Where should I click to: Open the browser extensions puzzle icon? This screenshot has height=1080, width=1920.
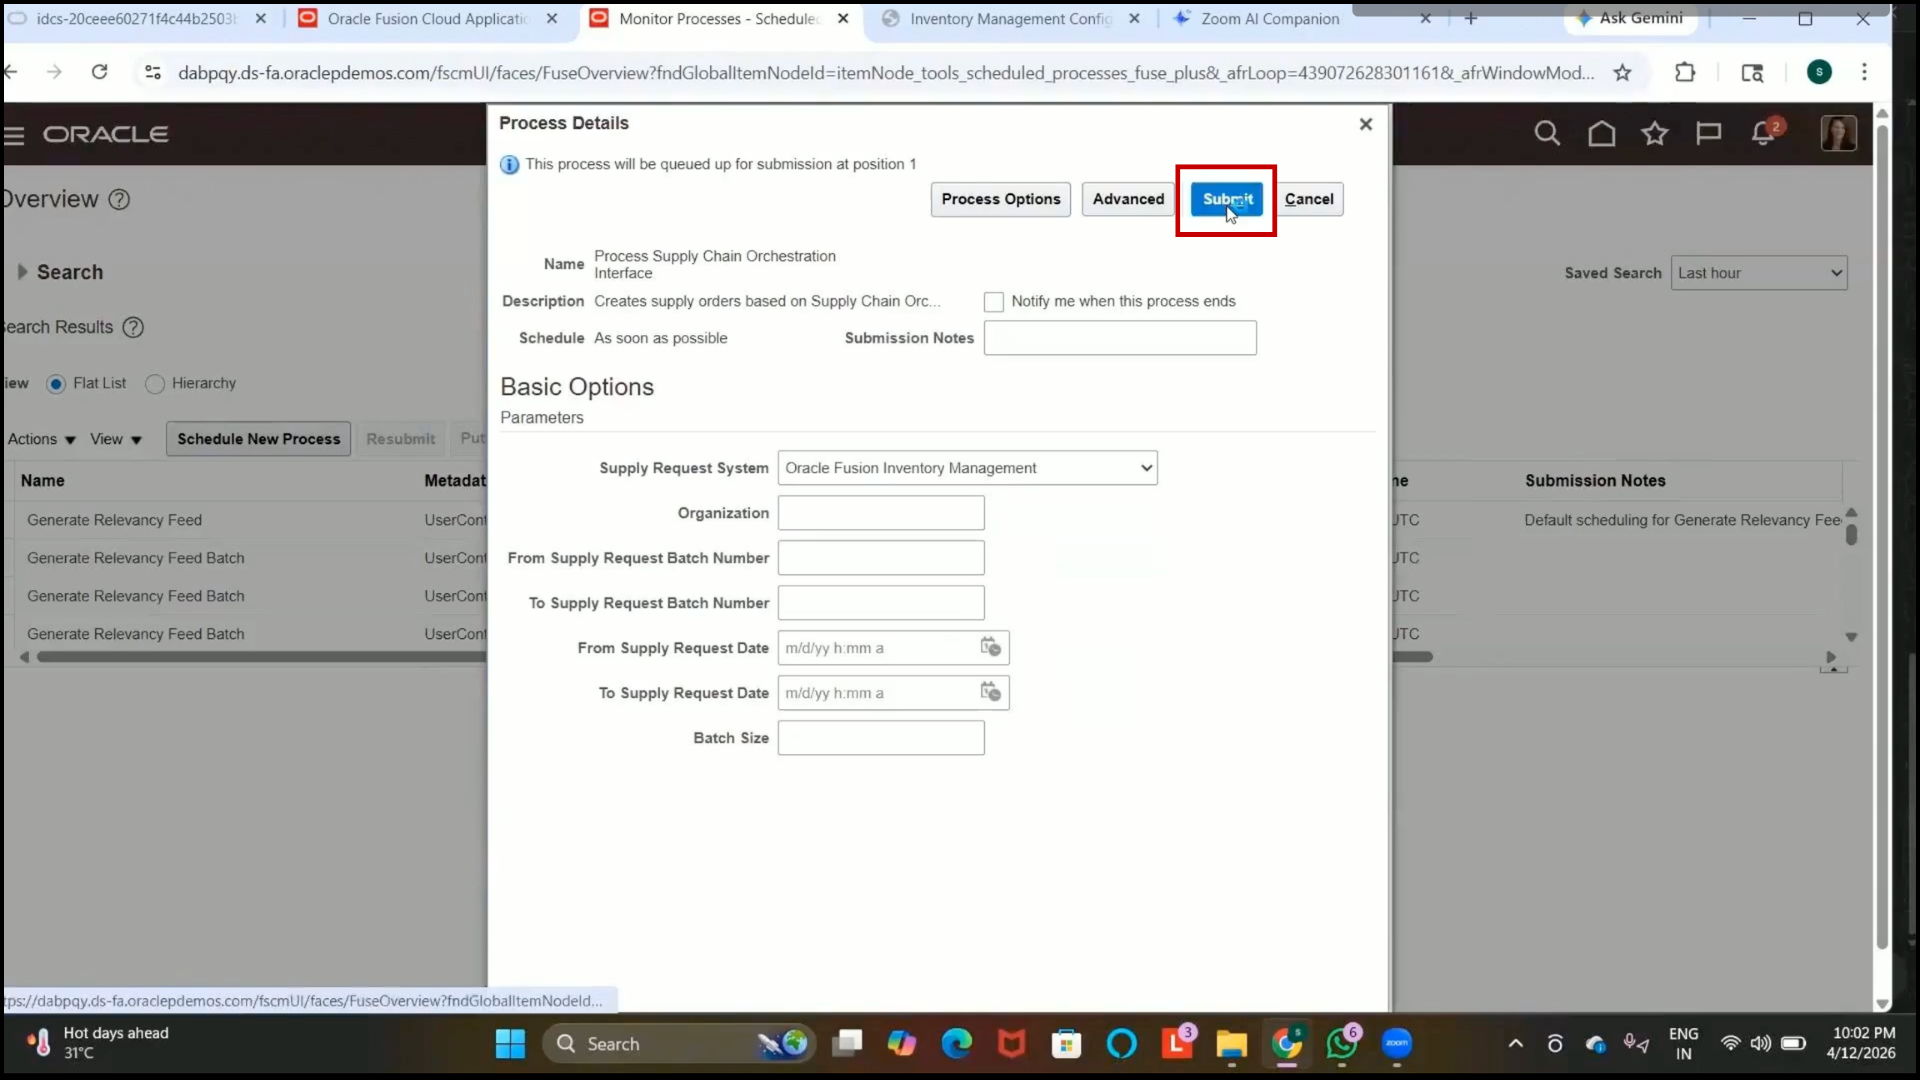tap(1685, 72)
